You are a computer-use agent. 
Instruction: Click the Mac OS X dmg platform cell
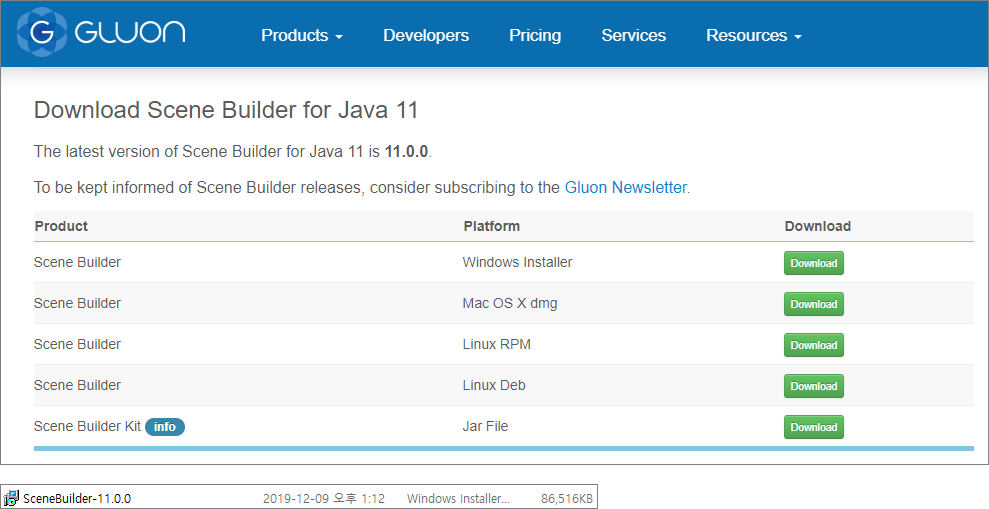pos(510,303)
